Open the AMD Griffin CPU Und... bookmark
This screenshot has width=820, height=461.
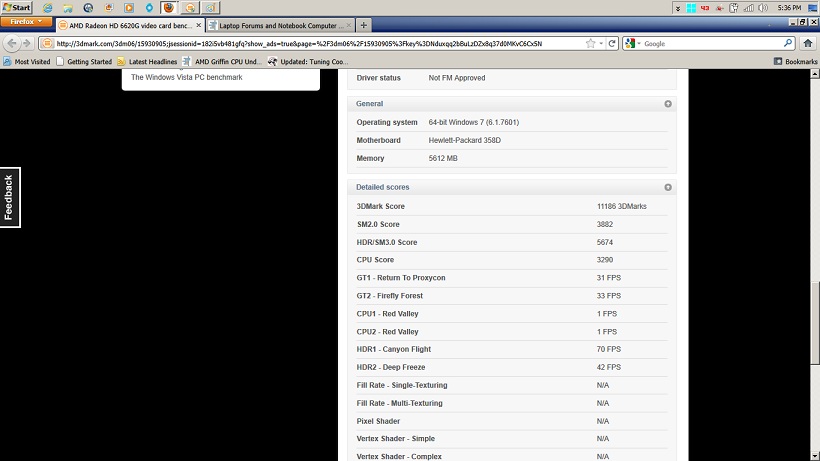pos(222,62)
